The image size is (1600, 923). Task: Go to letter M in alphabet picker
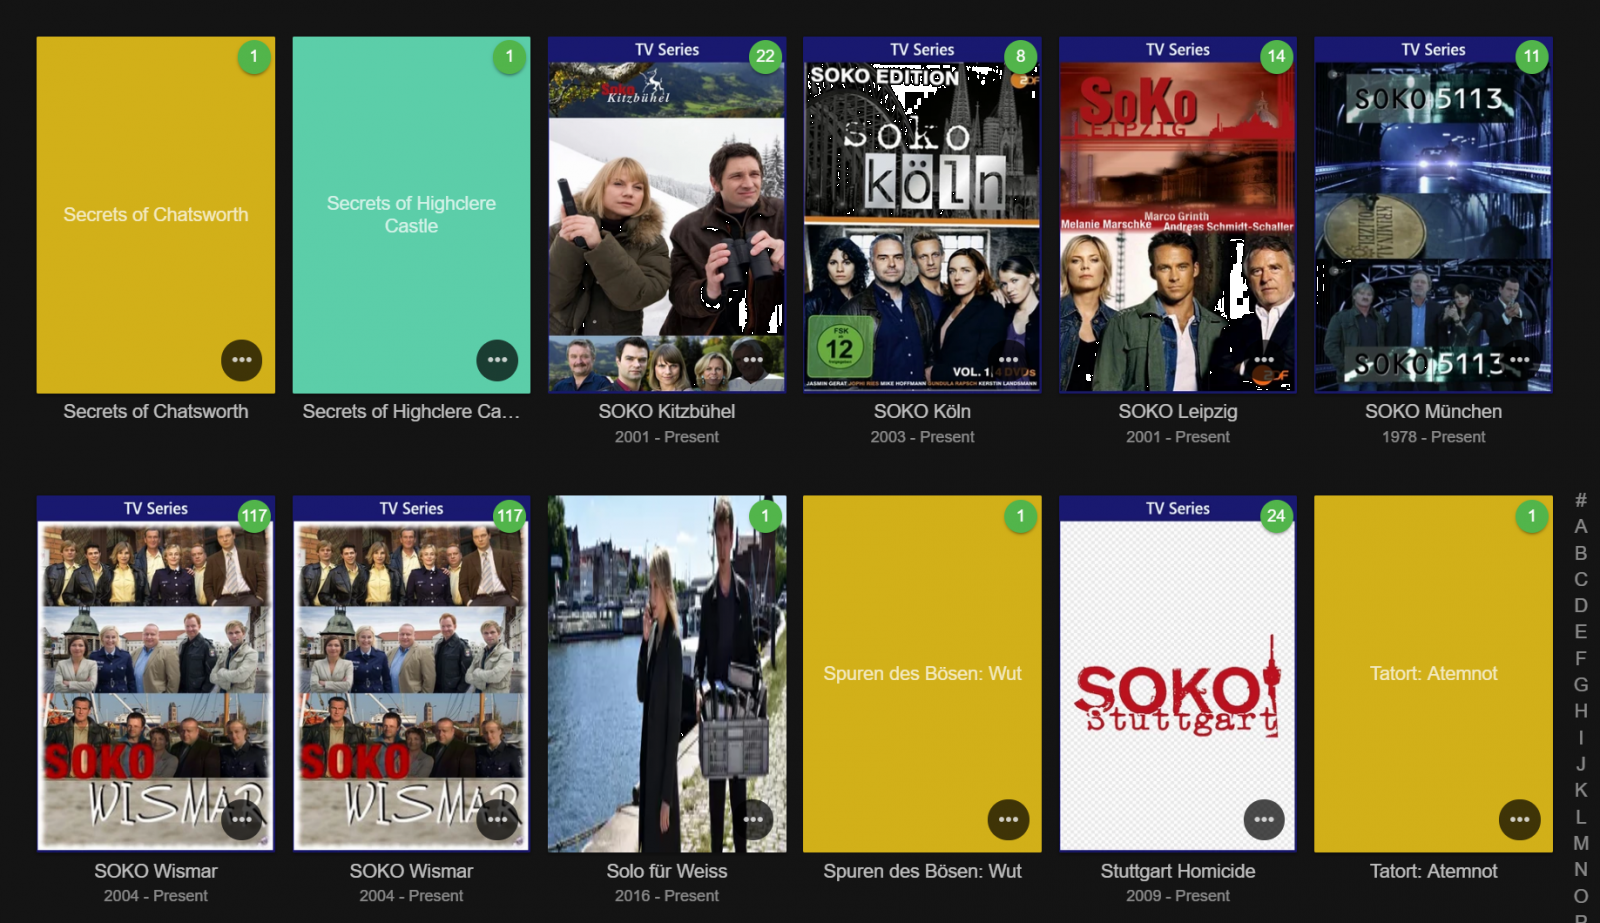(x=1581, y=843)
